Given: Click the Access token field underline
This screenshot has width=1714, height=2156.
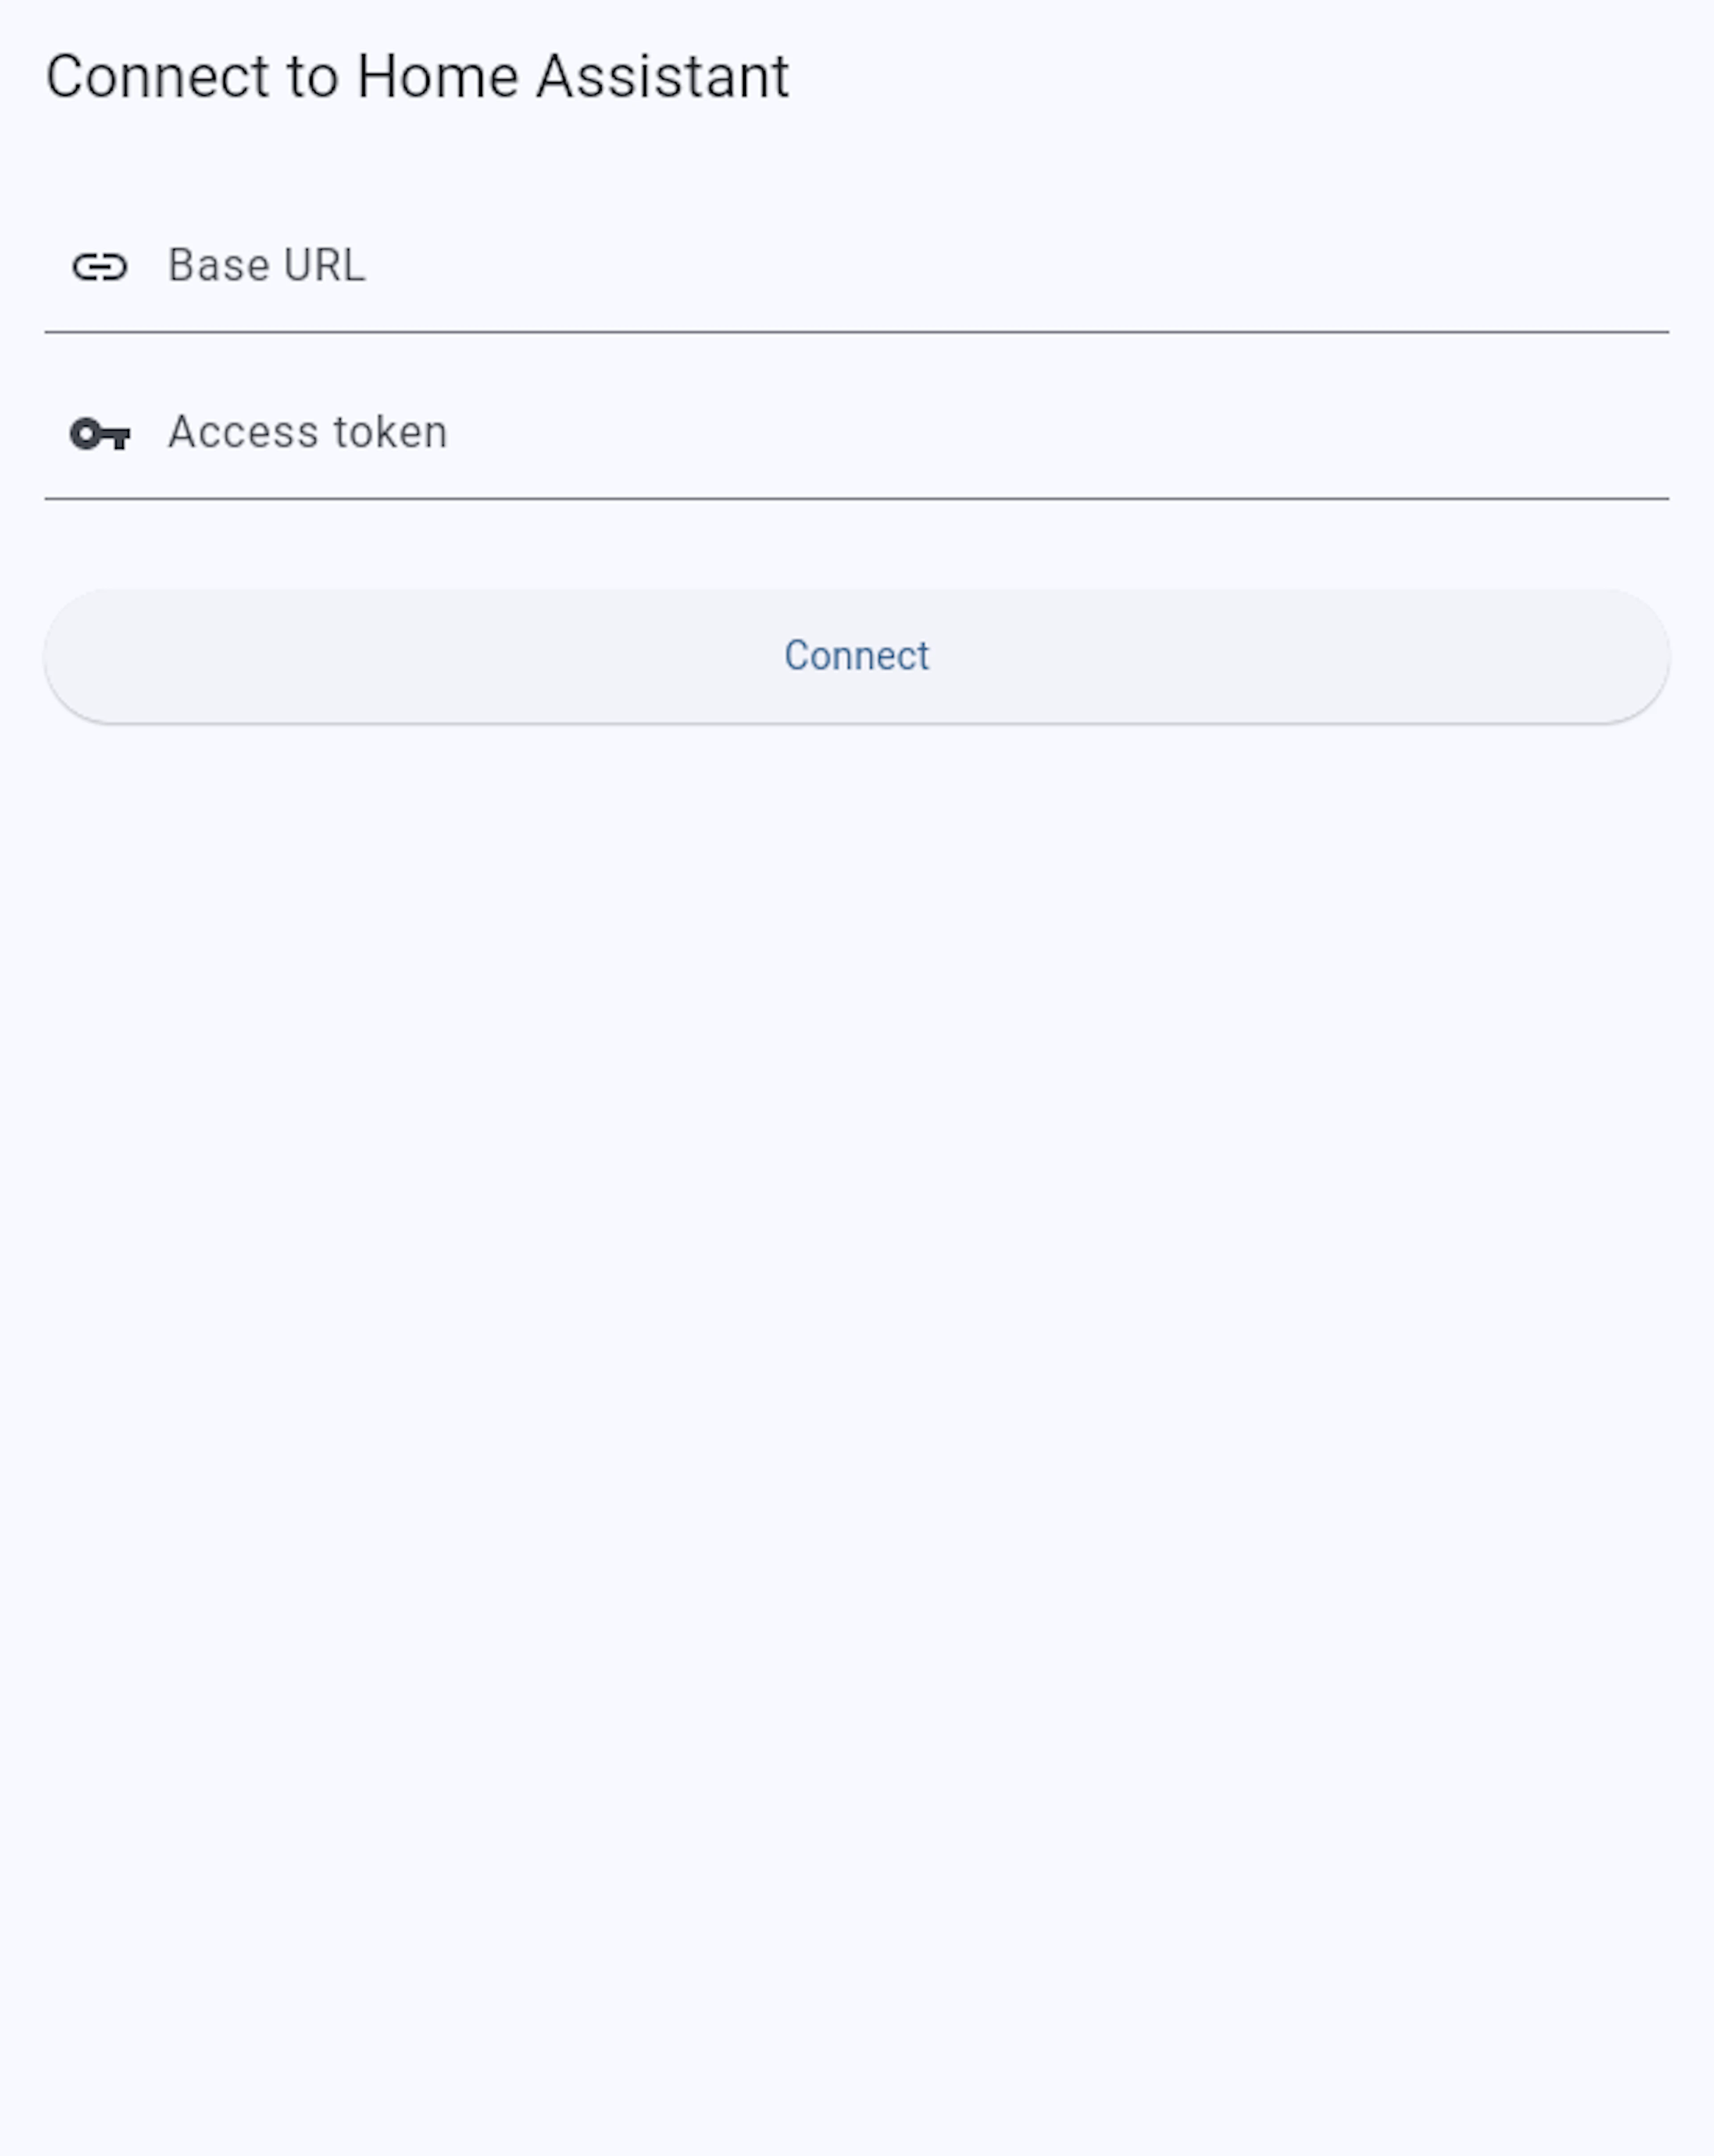Looking at the screenshot, I should click(857, 497).
